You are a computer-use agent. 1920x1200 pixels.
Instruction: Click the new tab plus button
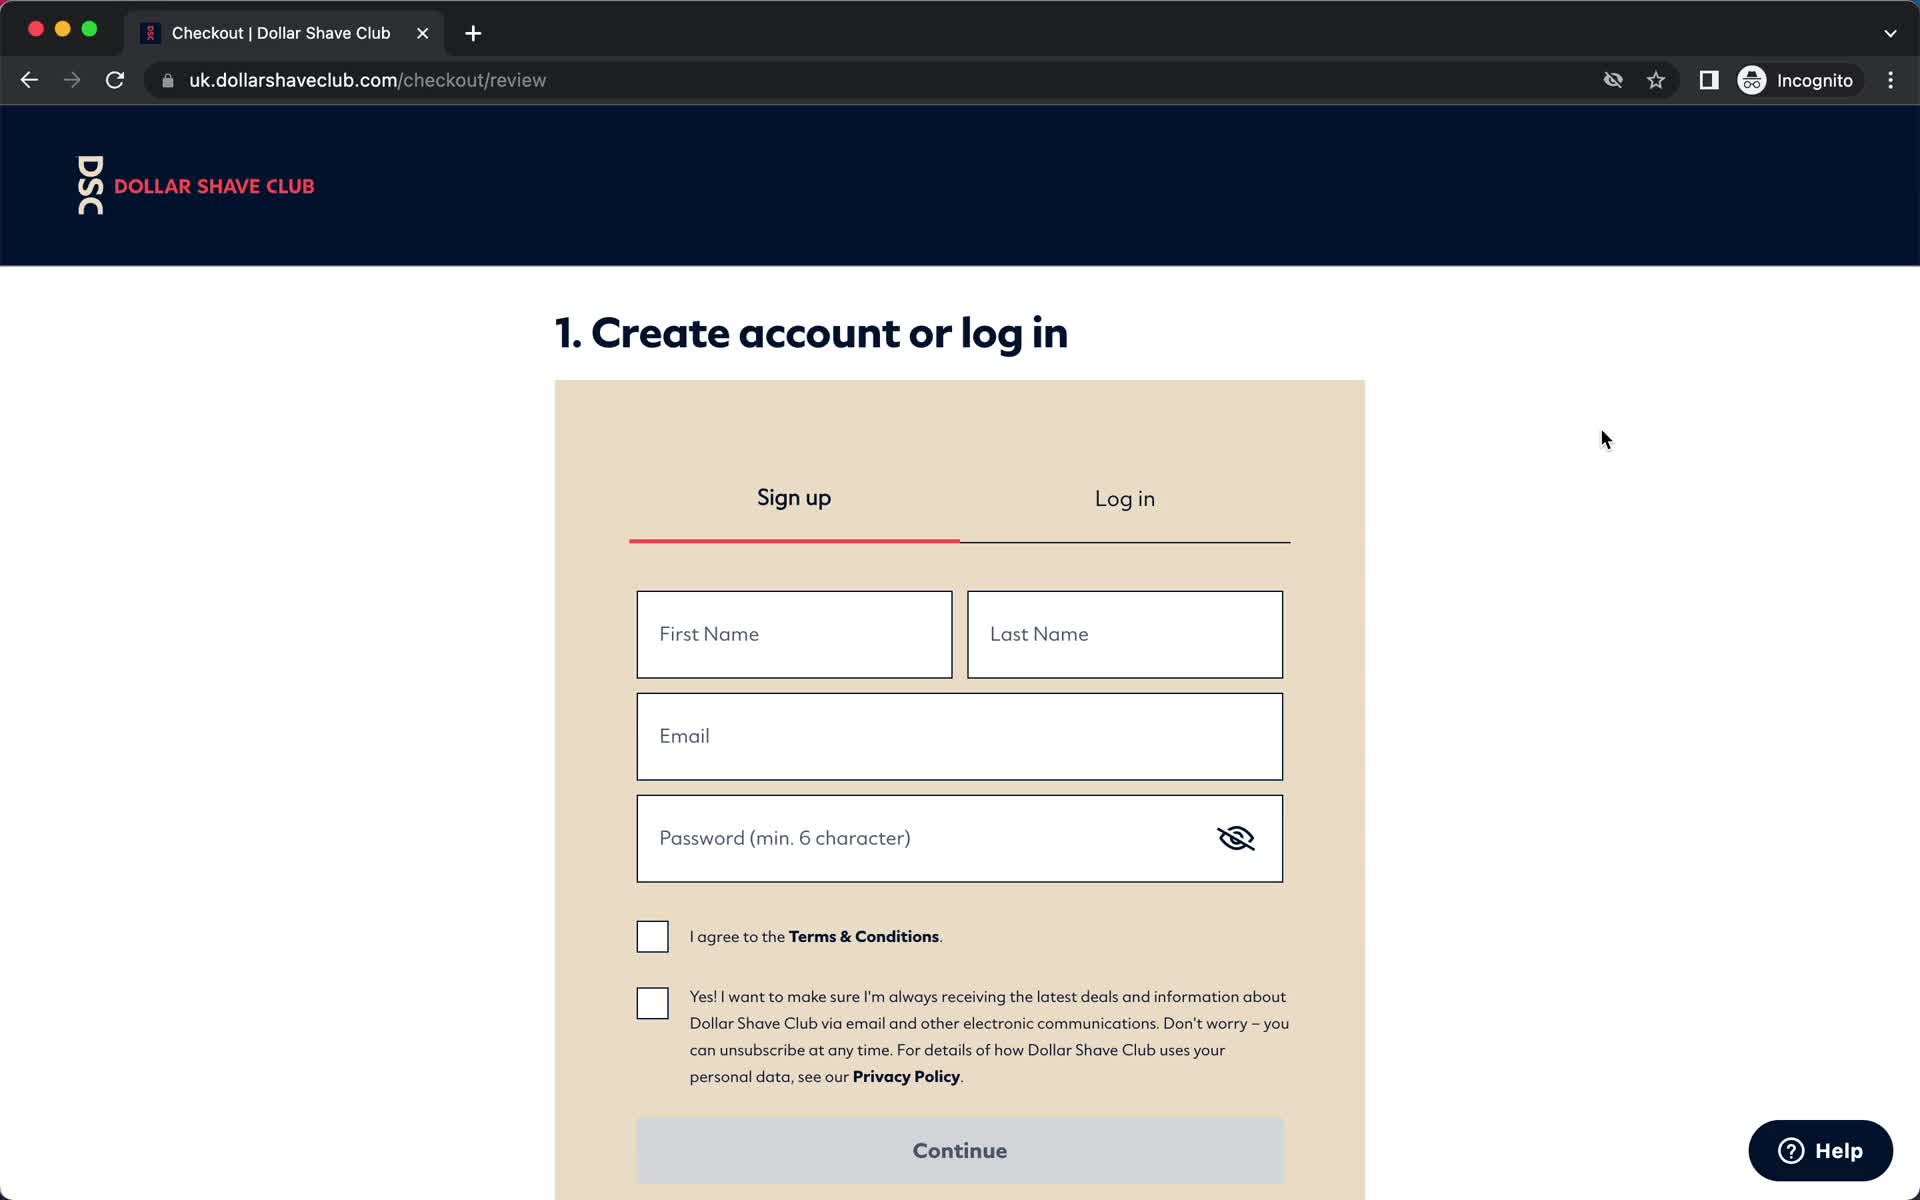pos(473,32)
